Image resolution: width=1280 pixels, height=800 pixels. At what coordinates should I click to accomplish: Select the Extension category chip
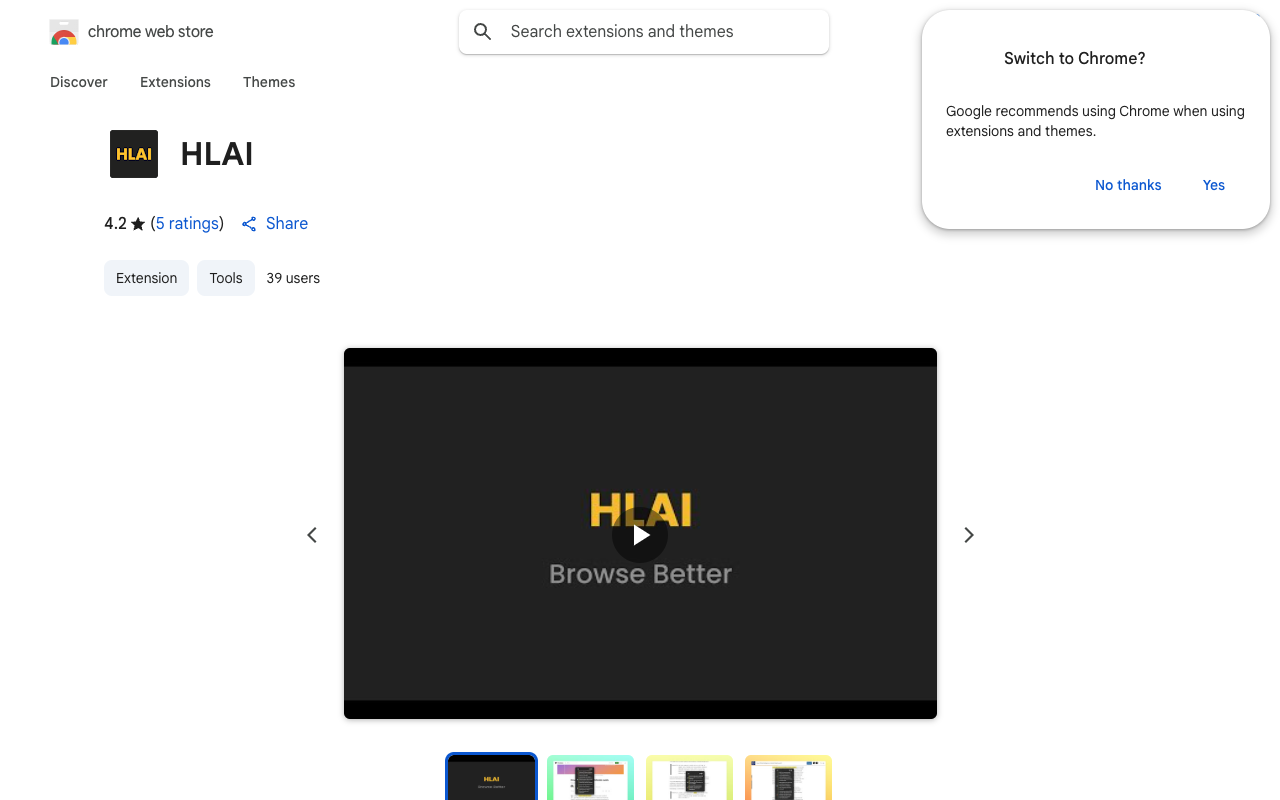click(146, 278)
